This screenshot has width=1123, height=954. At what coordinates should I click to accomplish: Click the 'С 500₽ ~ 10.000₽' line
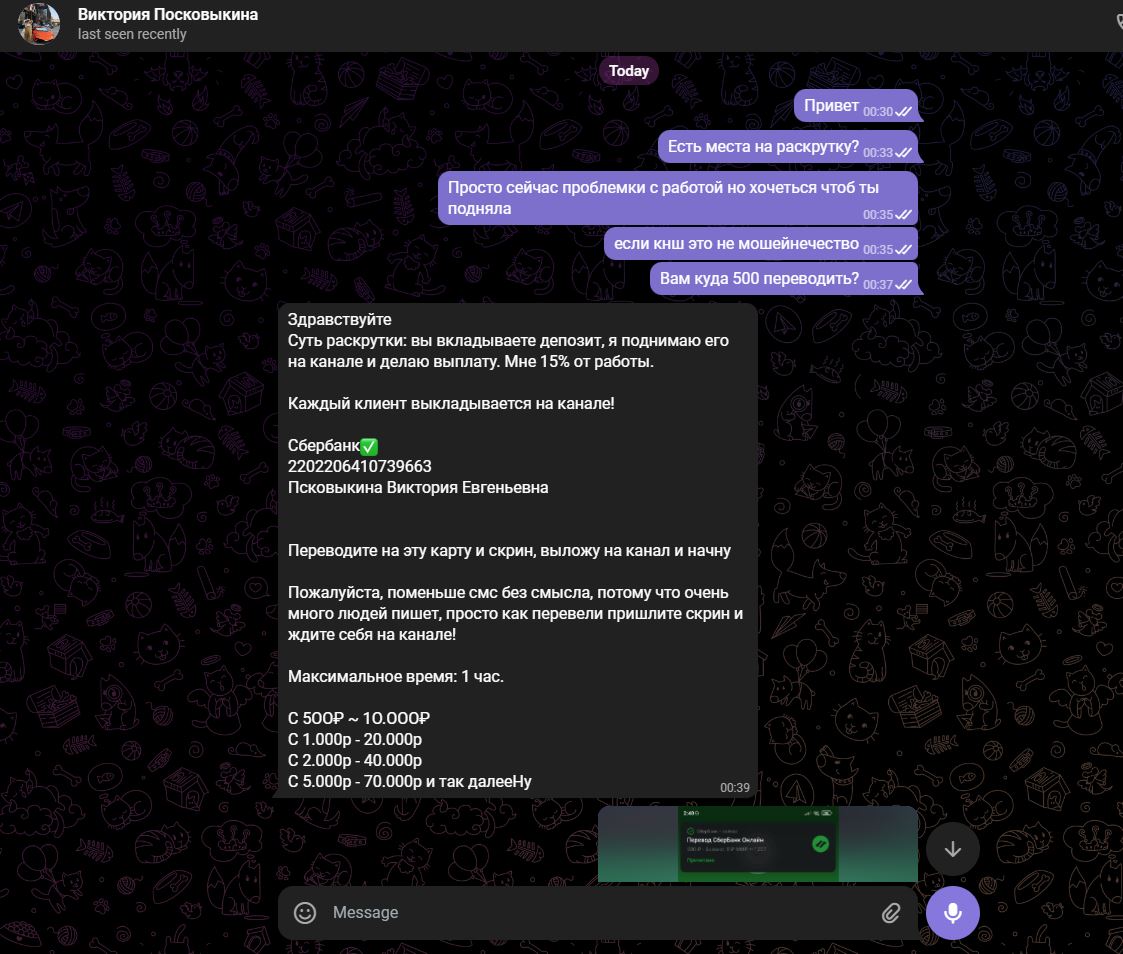tap(359, 718)
